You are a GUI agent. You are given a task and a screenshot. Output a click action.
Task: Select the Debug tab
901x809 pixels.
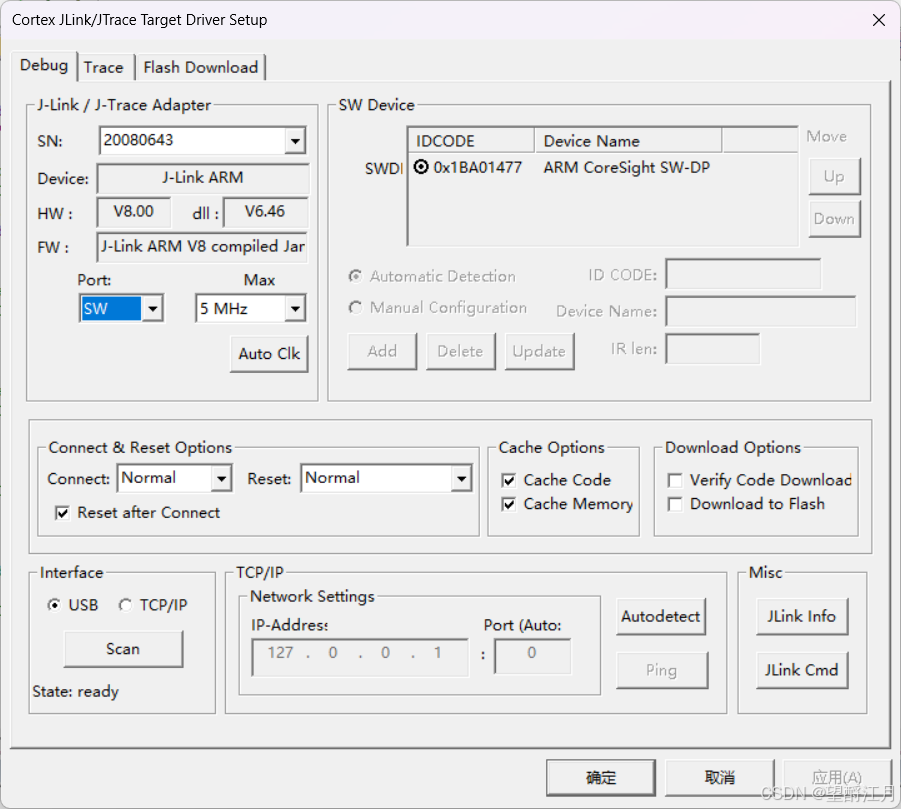44,65
